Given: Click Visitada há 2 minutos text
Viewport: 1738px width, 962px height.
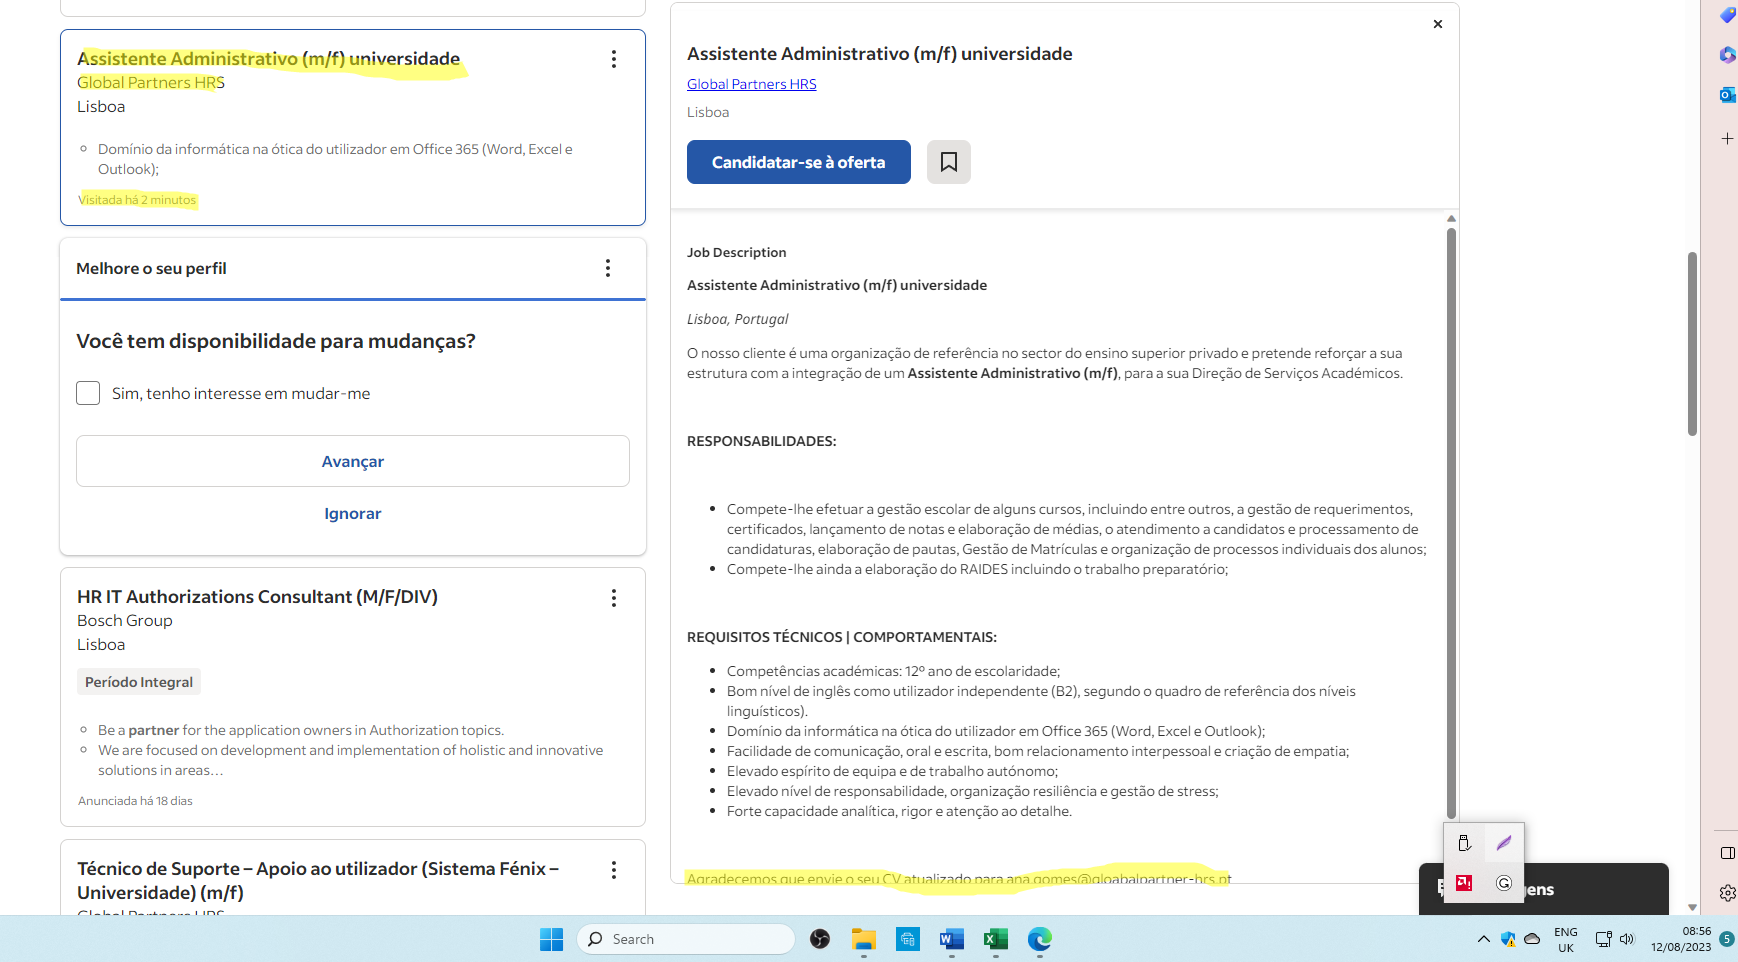Looking at the screenshot, I should 137,200.
